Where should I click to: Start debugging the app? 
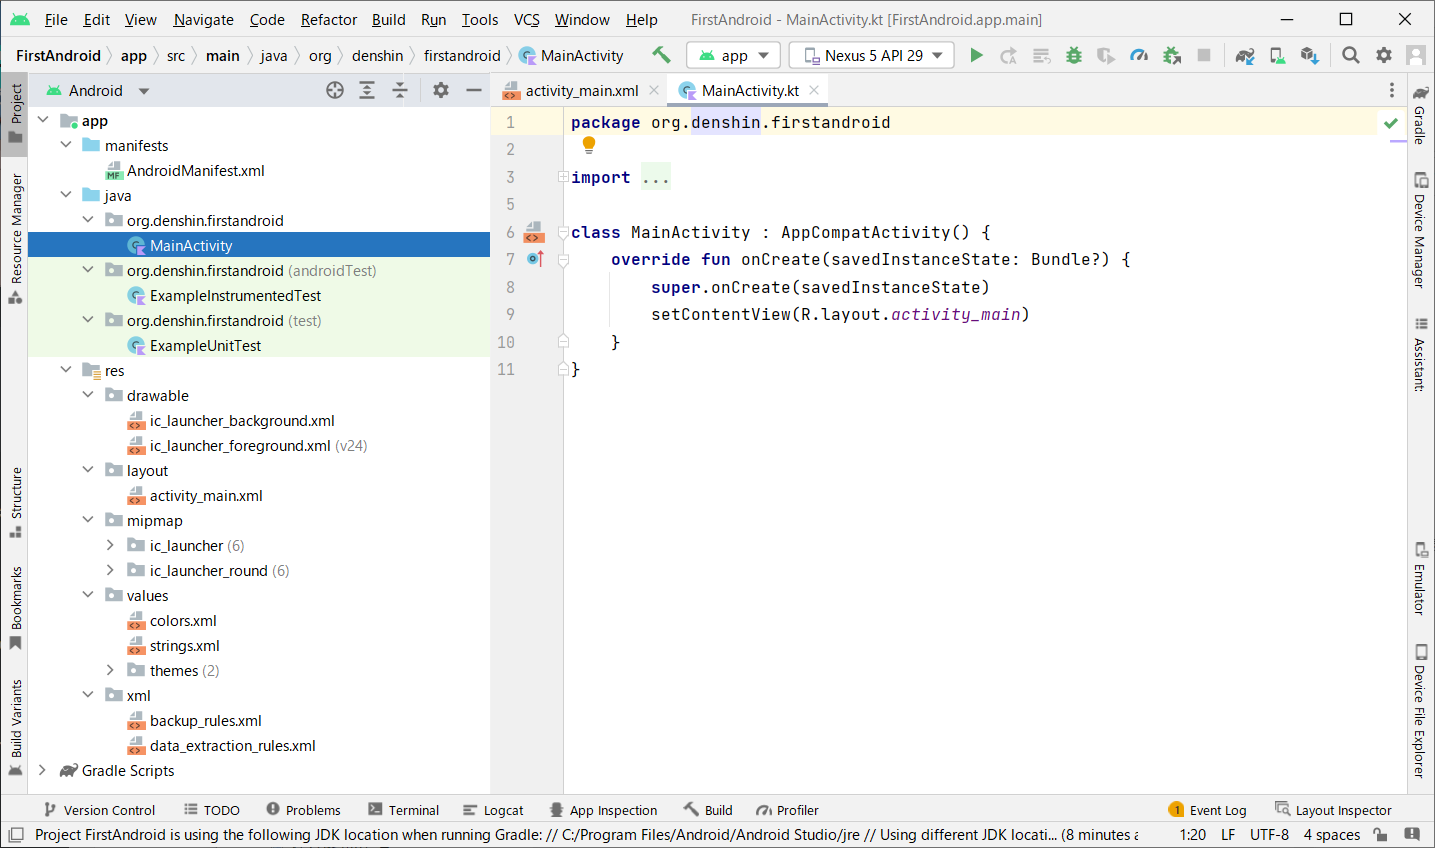point(1073,55)
